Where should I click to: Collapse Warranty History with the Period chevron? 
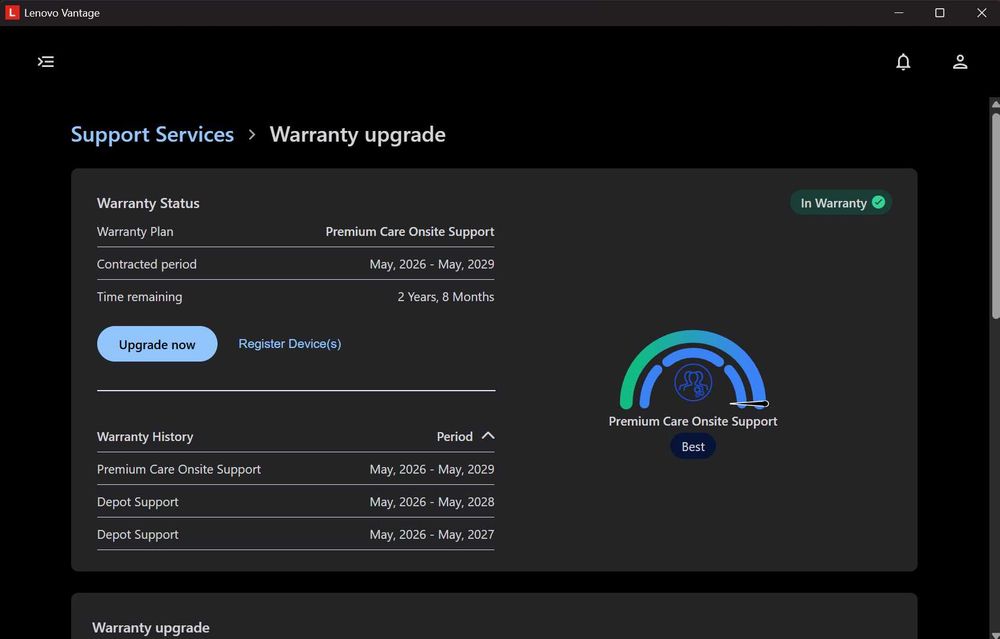tap(488, 436)
